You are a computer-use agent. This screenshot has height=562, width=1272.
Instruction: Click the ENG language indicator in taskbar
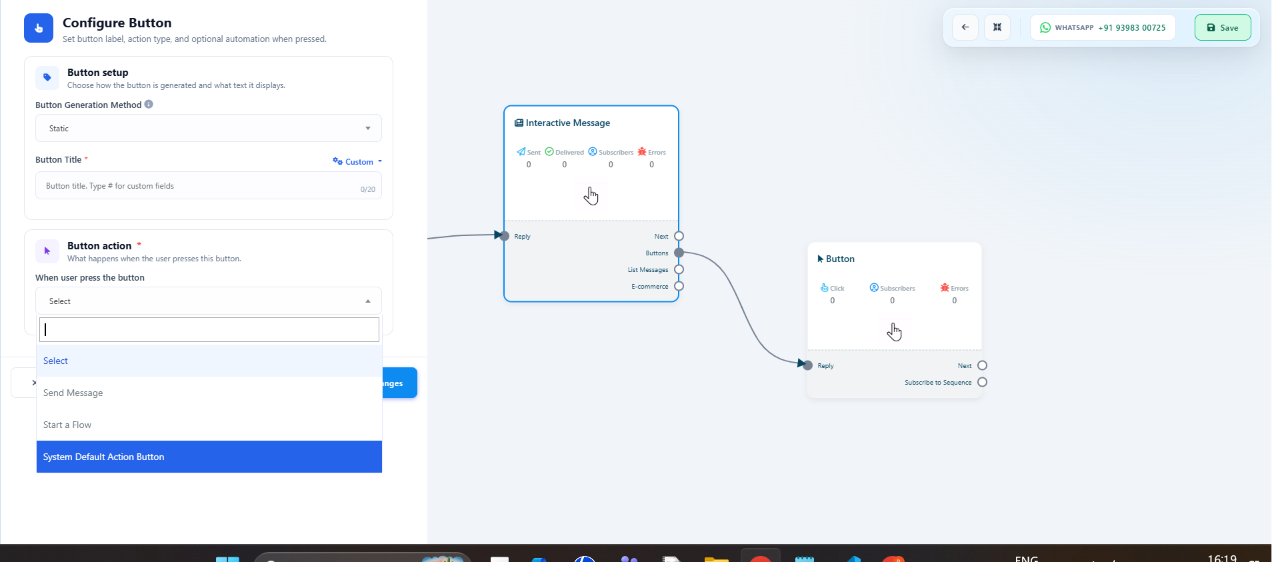pos(1027,559)
